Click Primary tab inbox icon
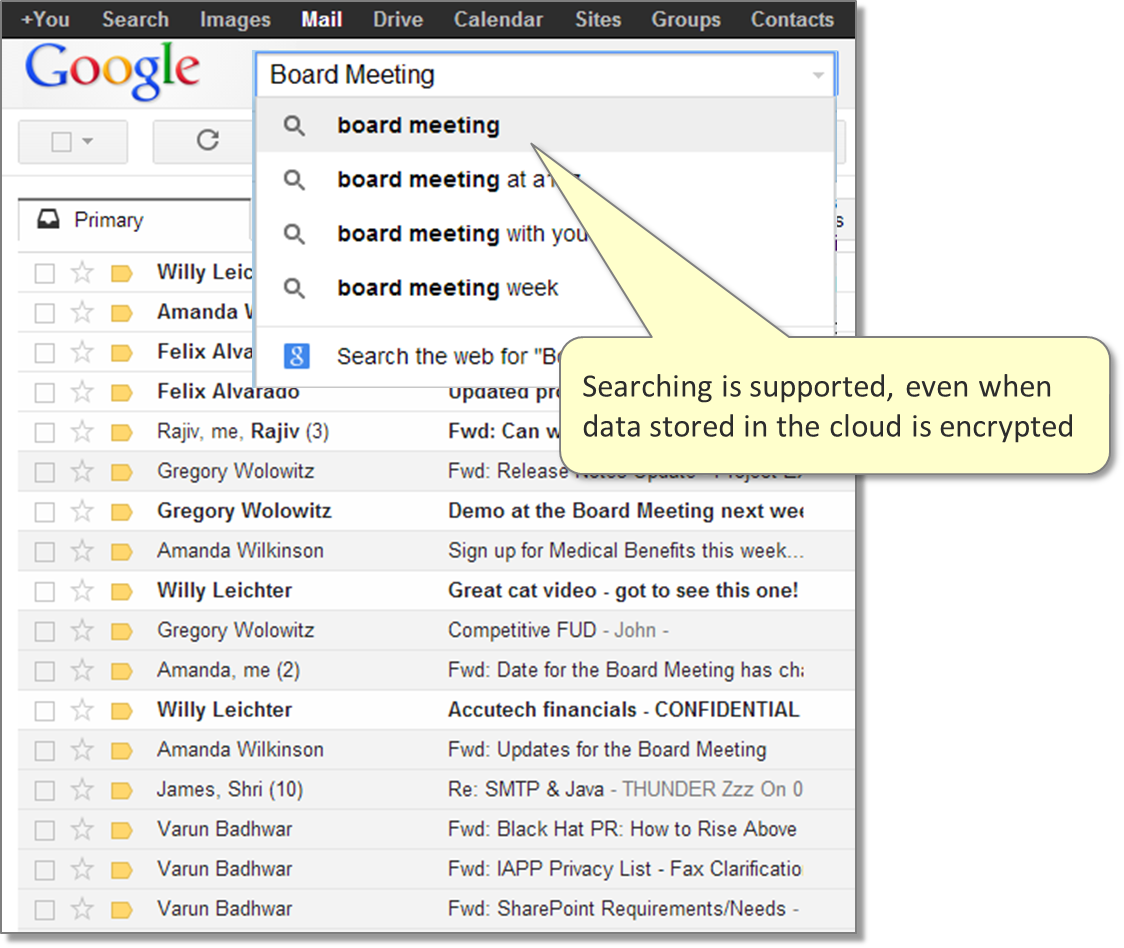 47,220
